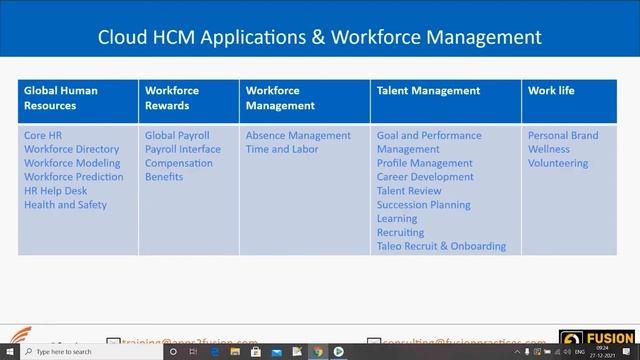Select the 'Succession Planning' entry
This screenshot has height=360, width=640.
[423, 204]
